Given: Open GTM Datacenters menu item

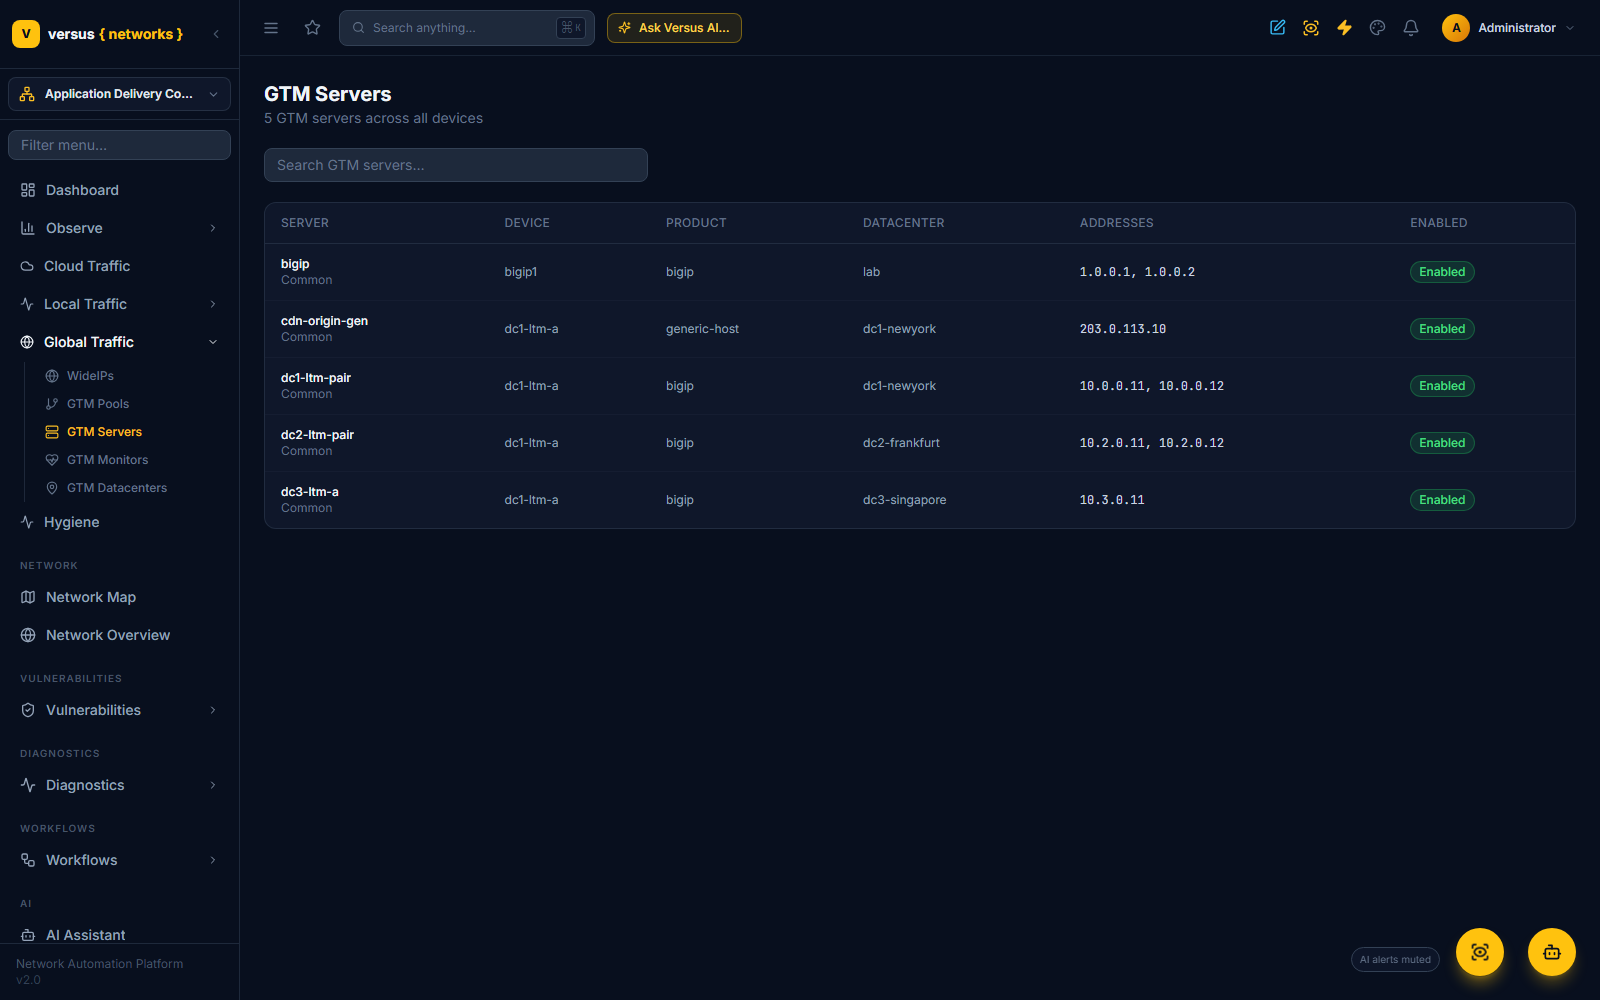Looking at the screenshot, I should [117, 488].
